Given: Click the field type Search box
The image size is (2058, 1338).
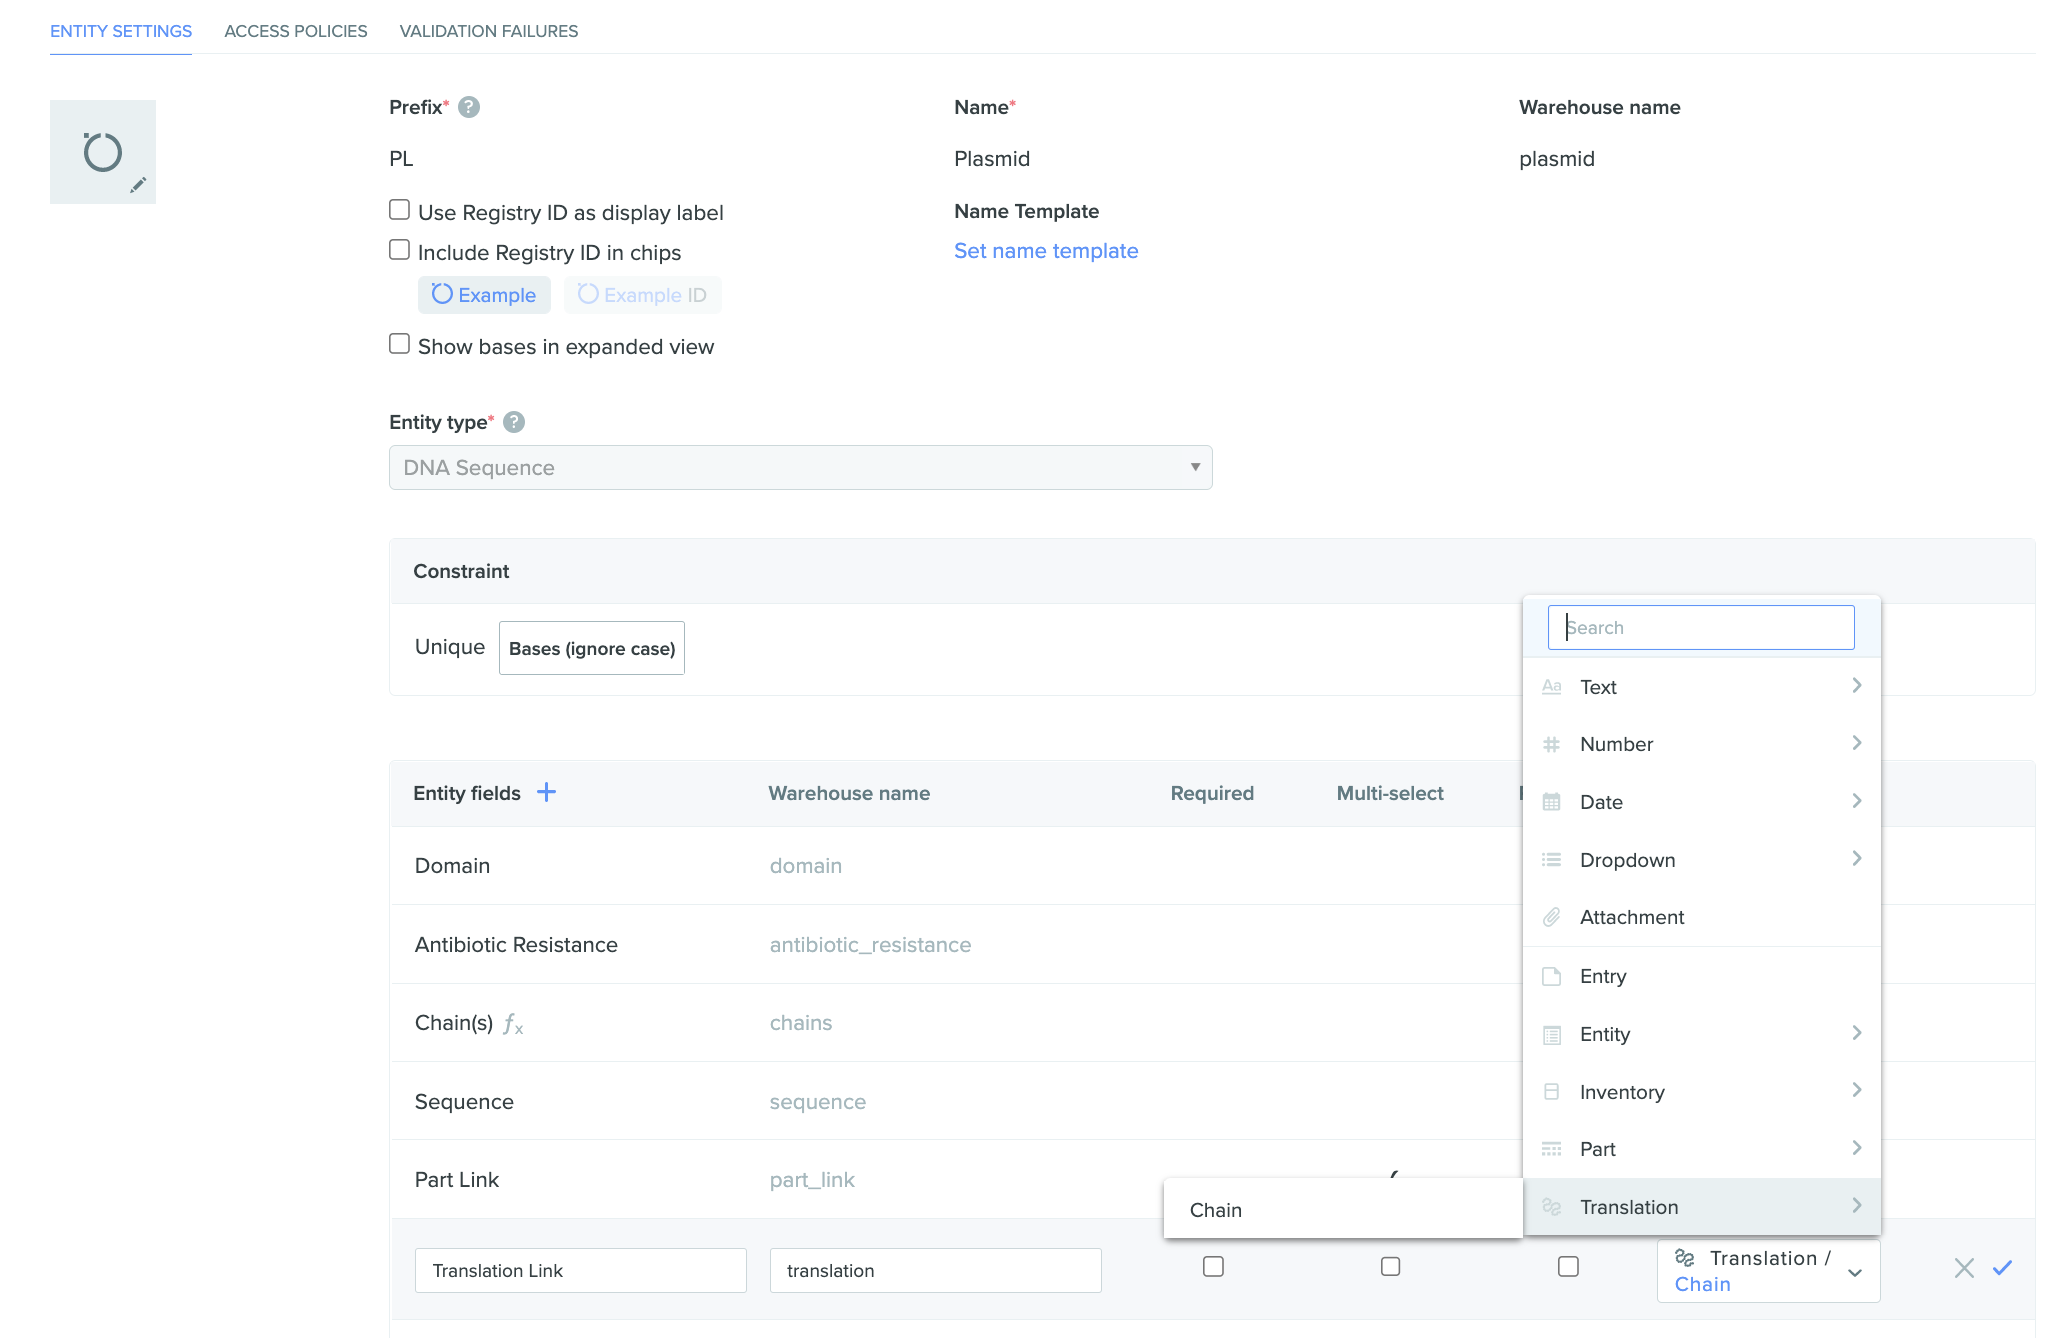Looking at the screenshot, I should (1700, 628).
